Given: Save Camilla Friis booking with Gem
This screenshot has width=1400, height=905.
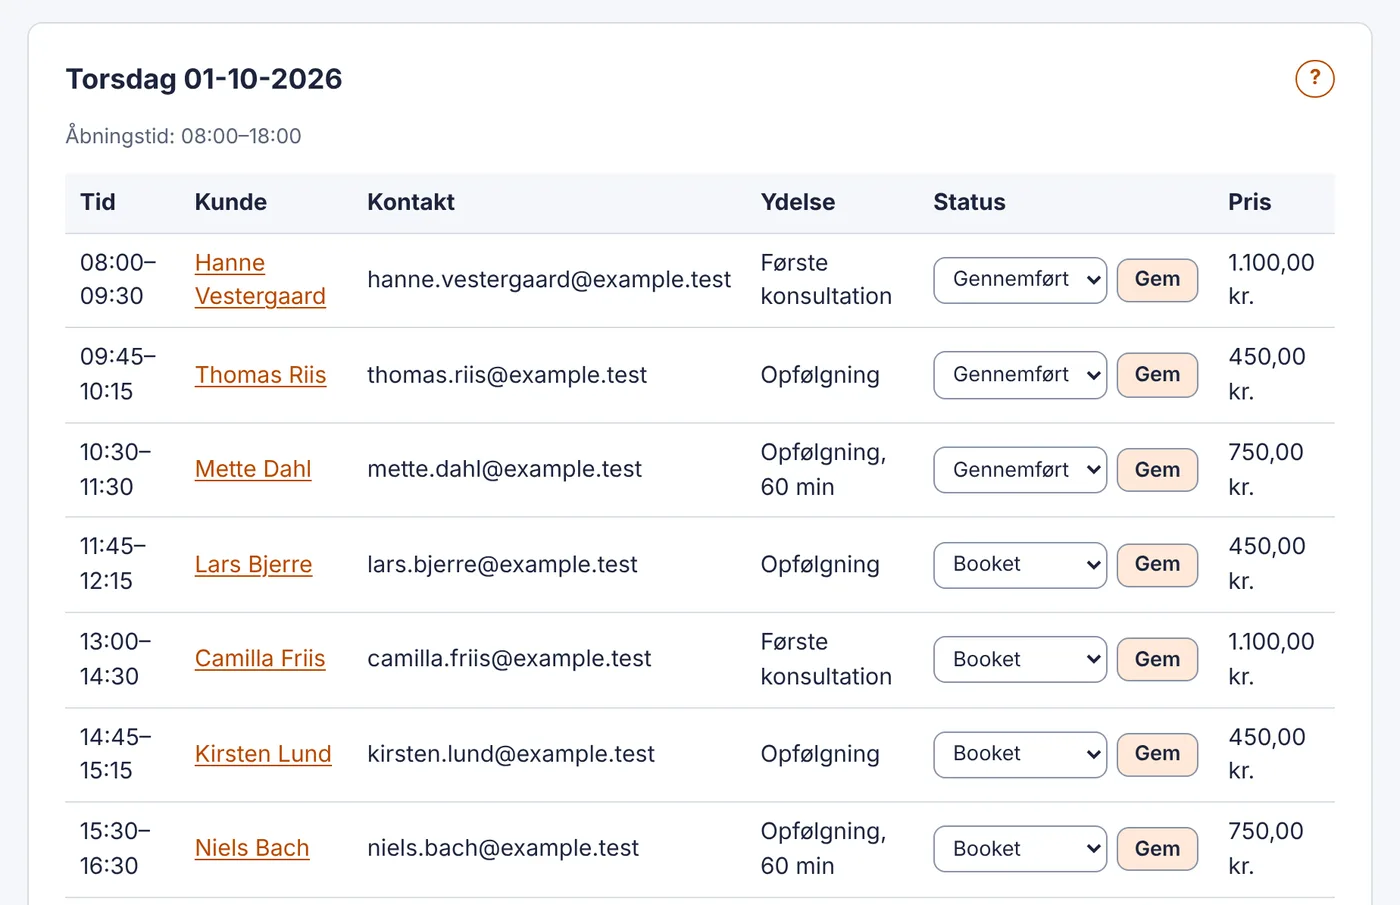Looking at the screenshot, I should coord(1157,660).
